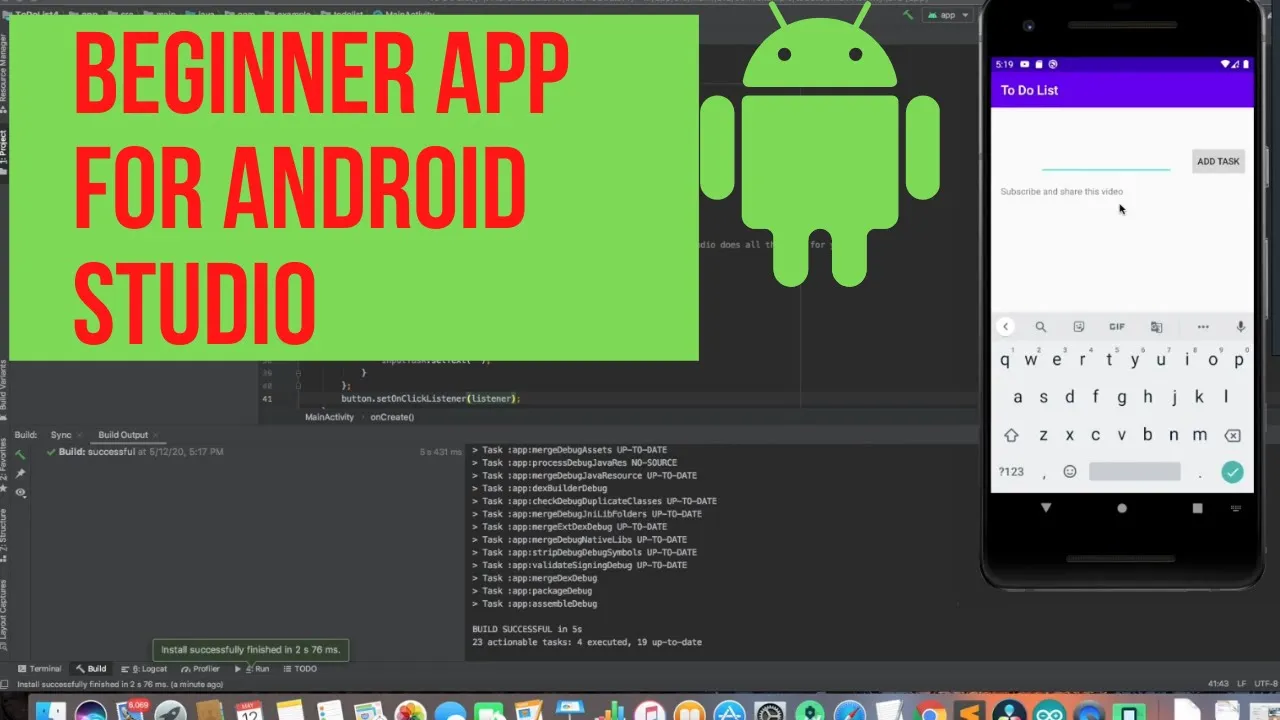
Task: Tap the emoji key on keyboard
Action: 1070,472
